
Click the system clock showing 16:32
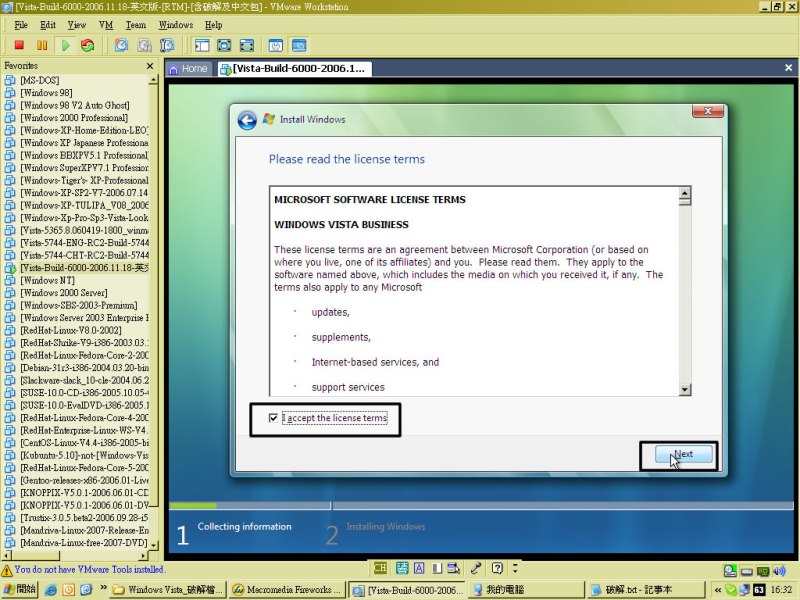pyautogui.click(x=781, y=590)
